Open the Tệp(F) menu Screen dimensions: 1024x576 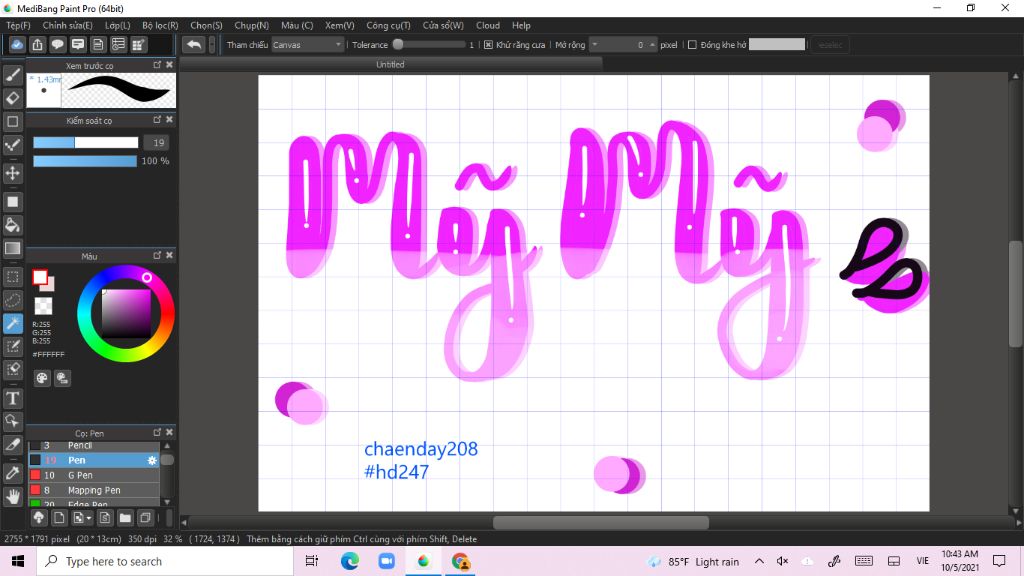click(18, 25)
